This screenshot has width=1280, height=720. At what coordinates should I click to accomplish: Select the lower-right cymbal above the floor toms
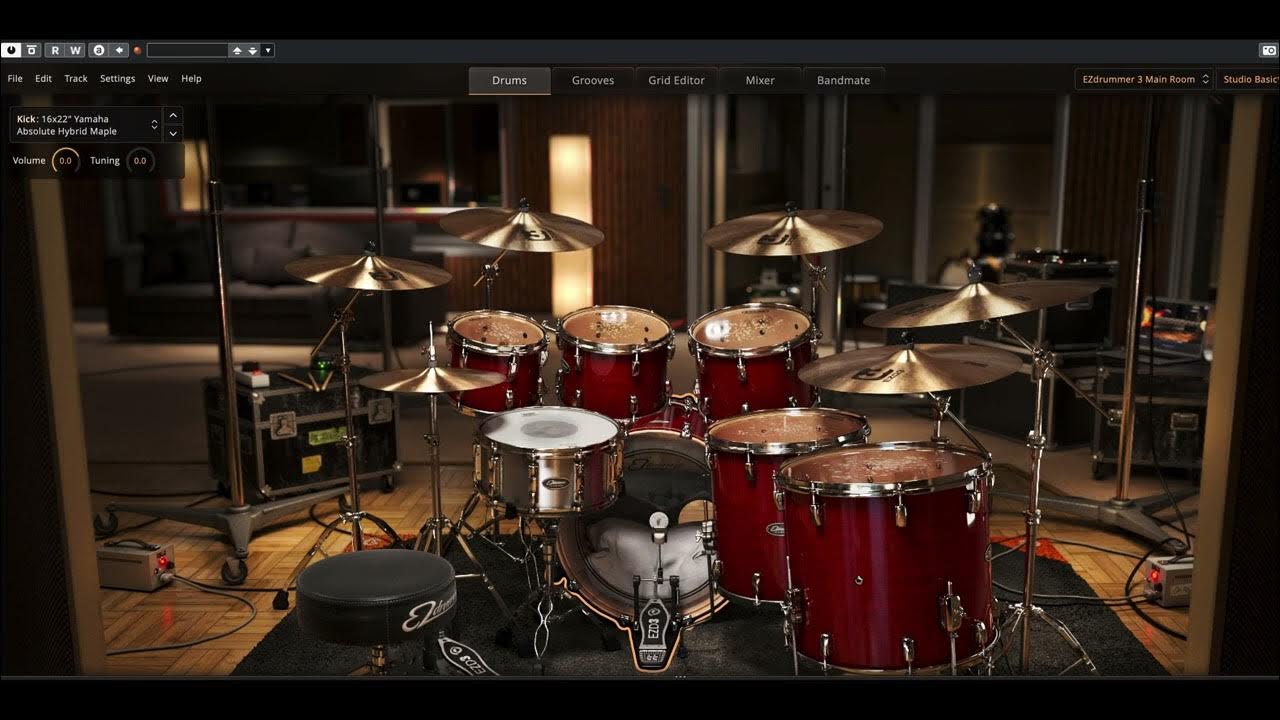(x=910, y=368)
